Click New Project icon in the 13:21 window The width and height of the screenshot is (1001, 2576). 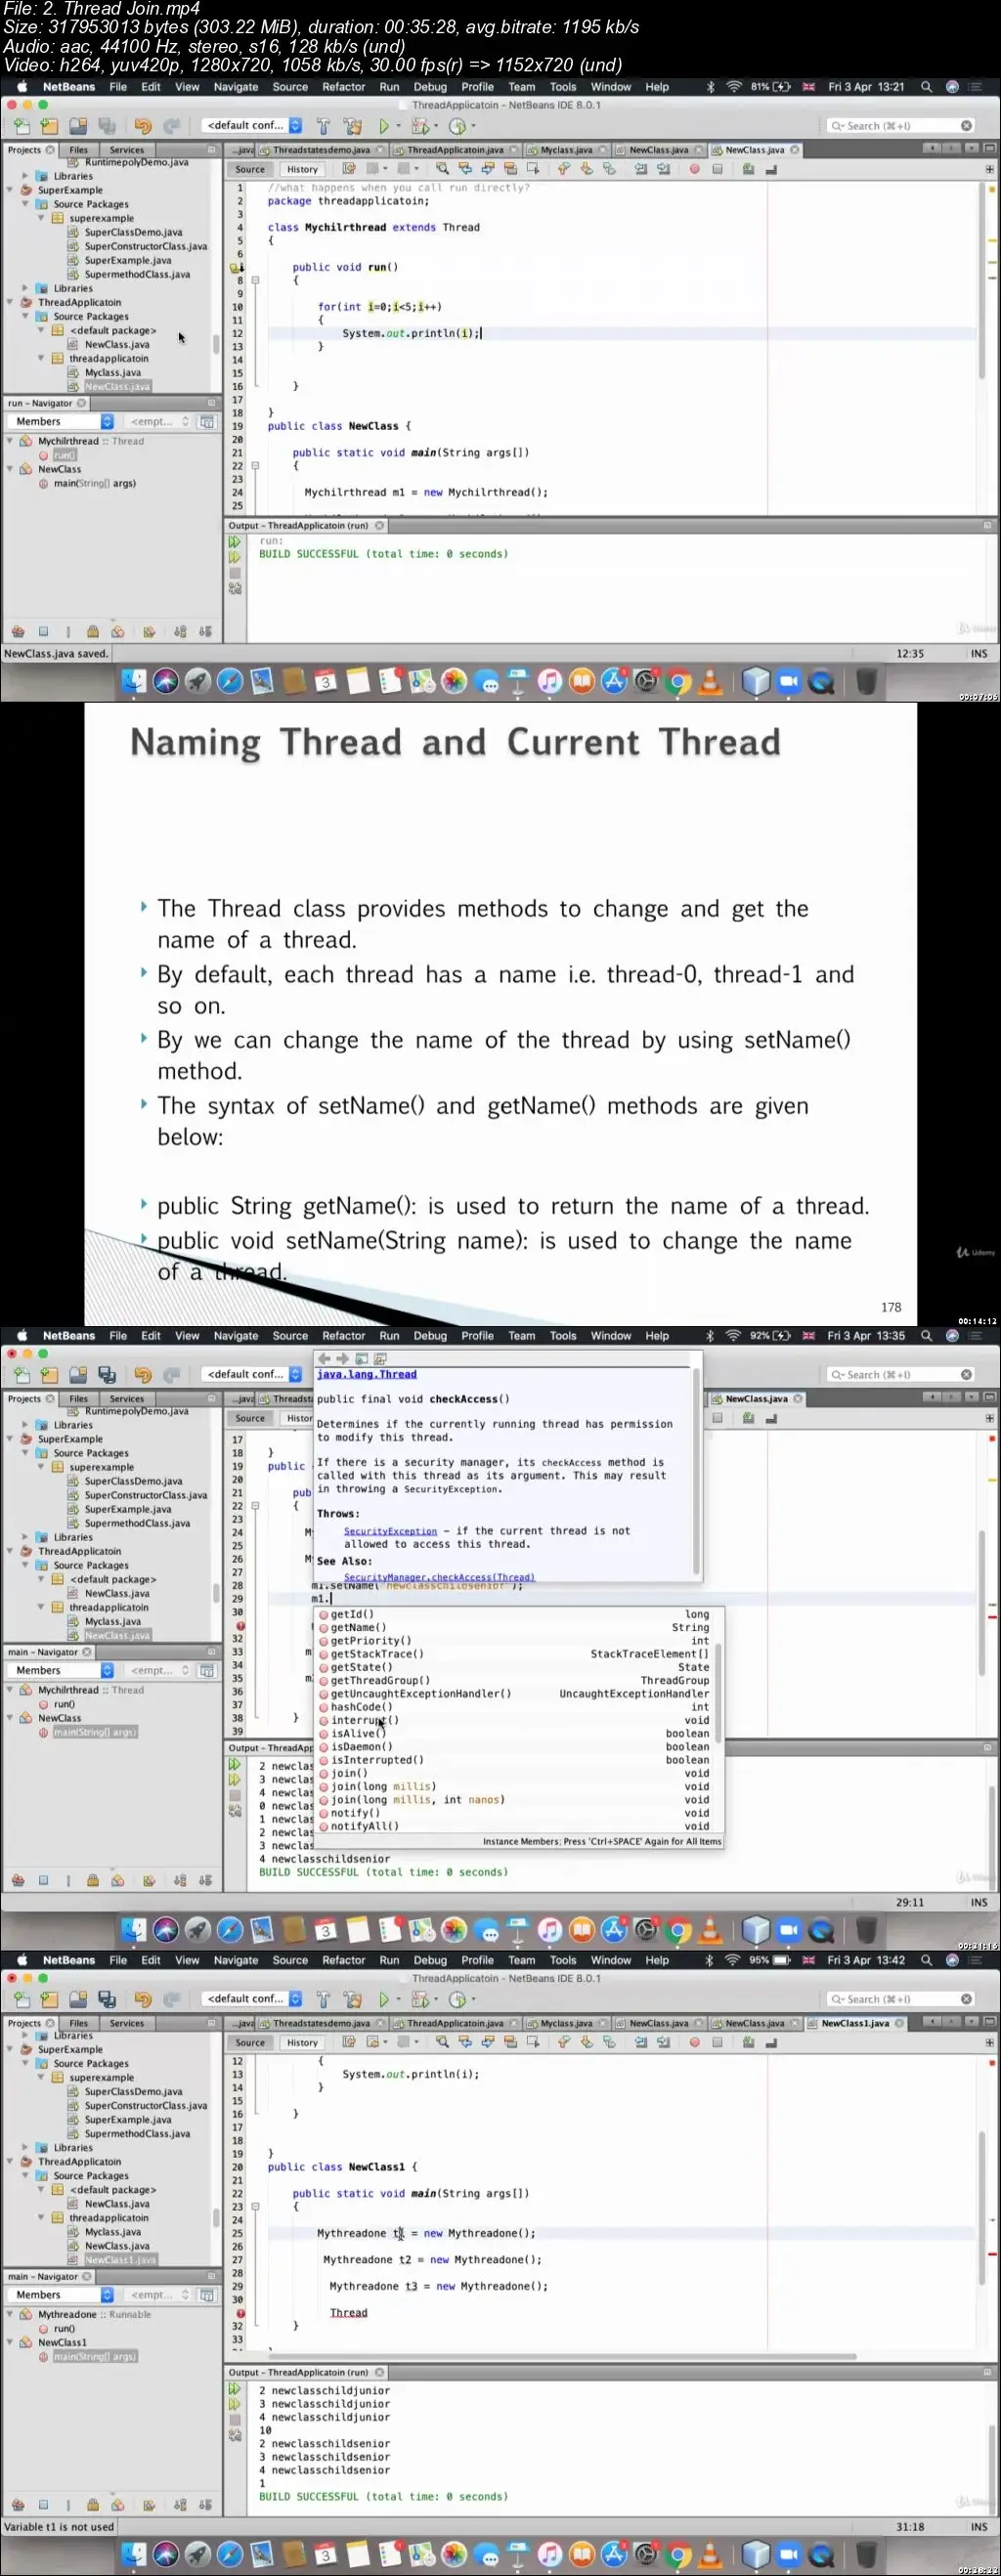click(x=49, y=126)
